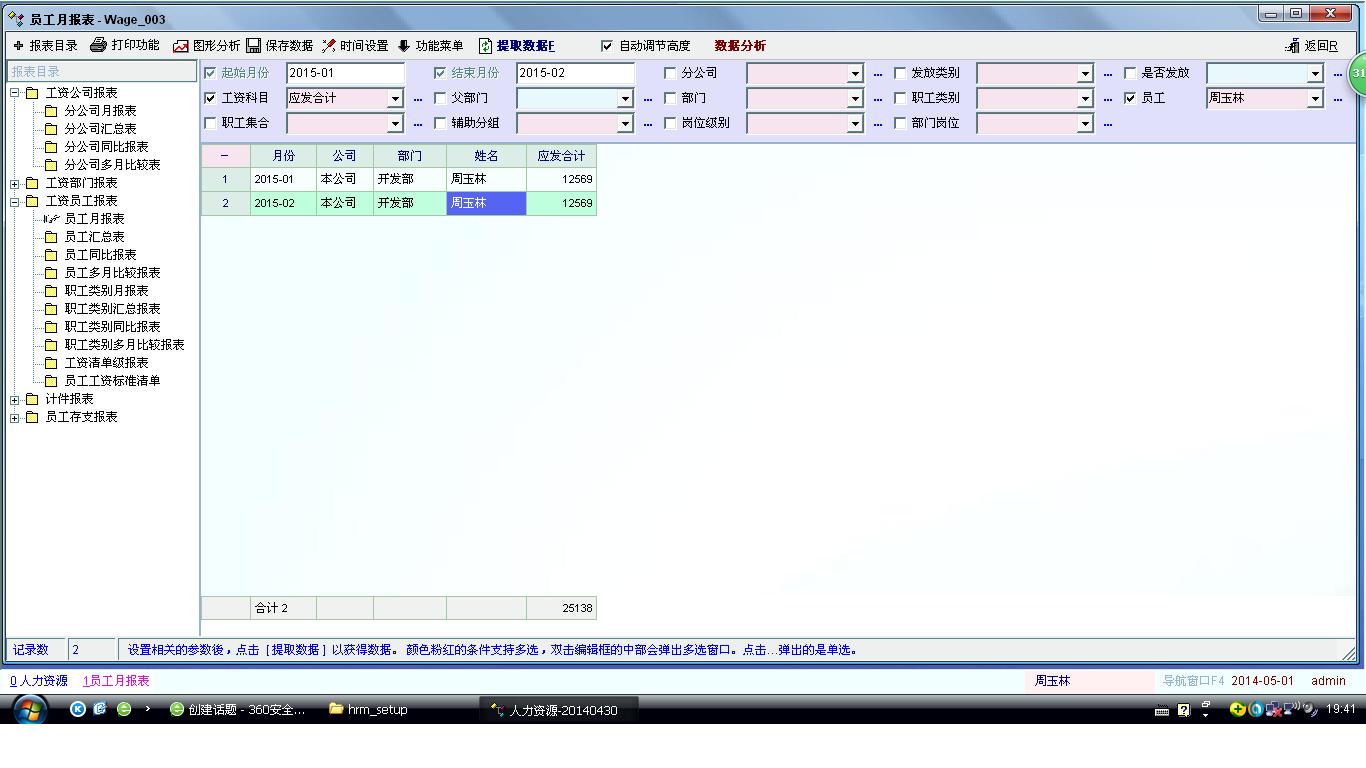Switch to the 0人力资源 tab
The height and width of the screenshot is (768, 1366).
pyautogui.click(x=39, y=681)
